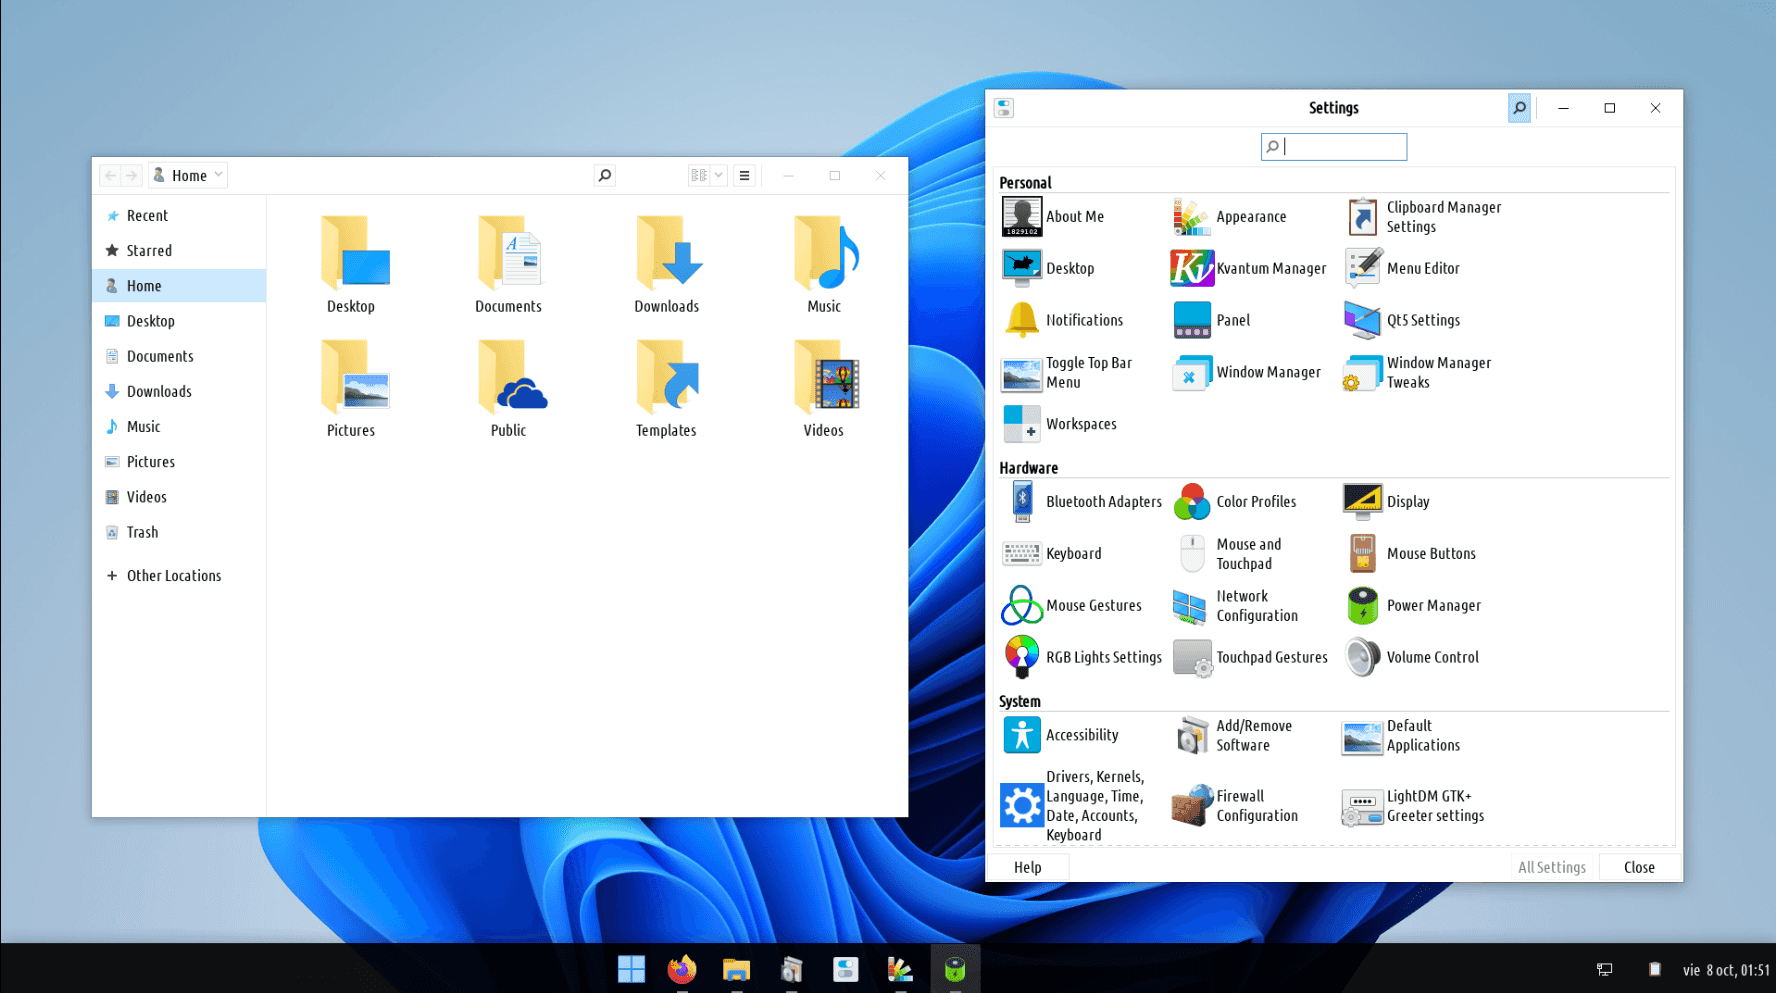The height and width of the screenshot is (993, 1776).
Task: Expand Other Locations in sidebar
Action: [173, 576]
